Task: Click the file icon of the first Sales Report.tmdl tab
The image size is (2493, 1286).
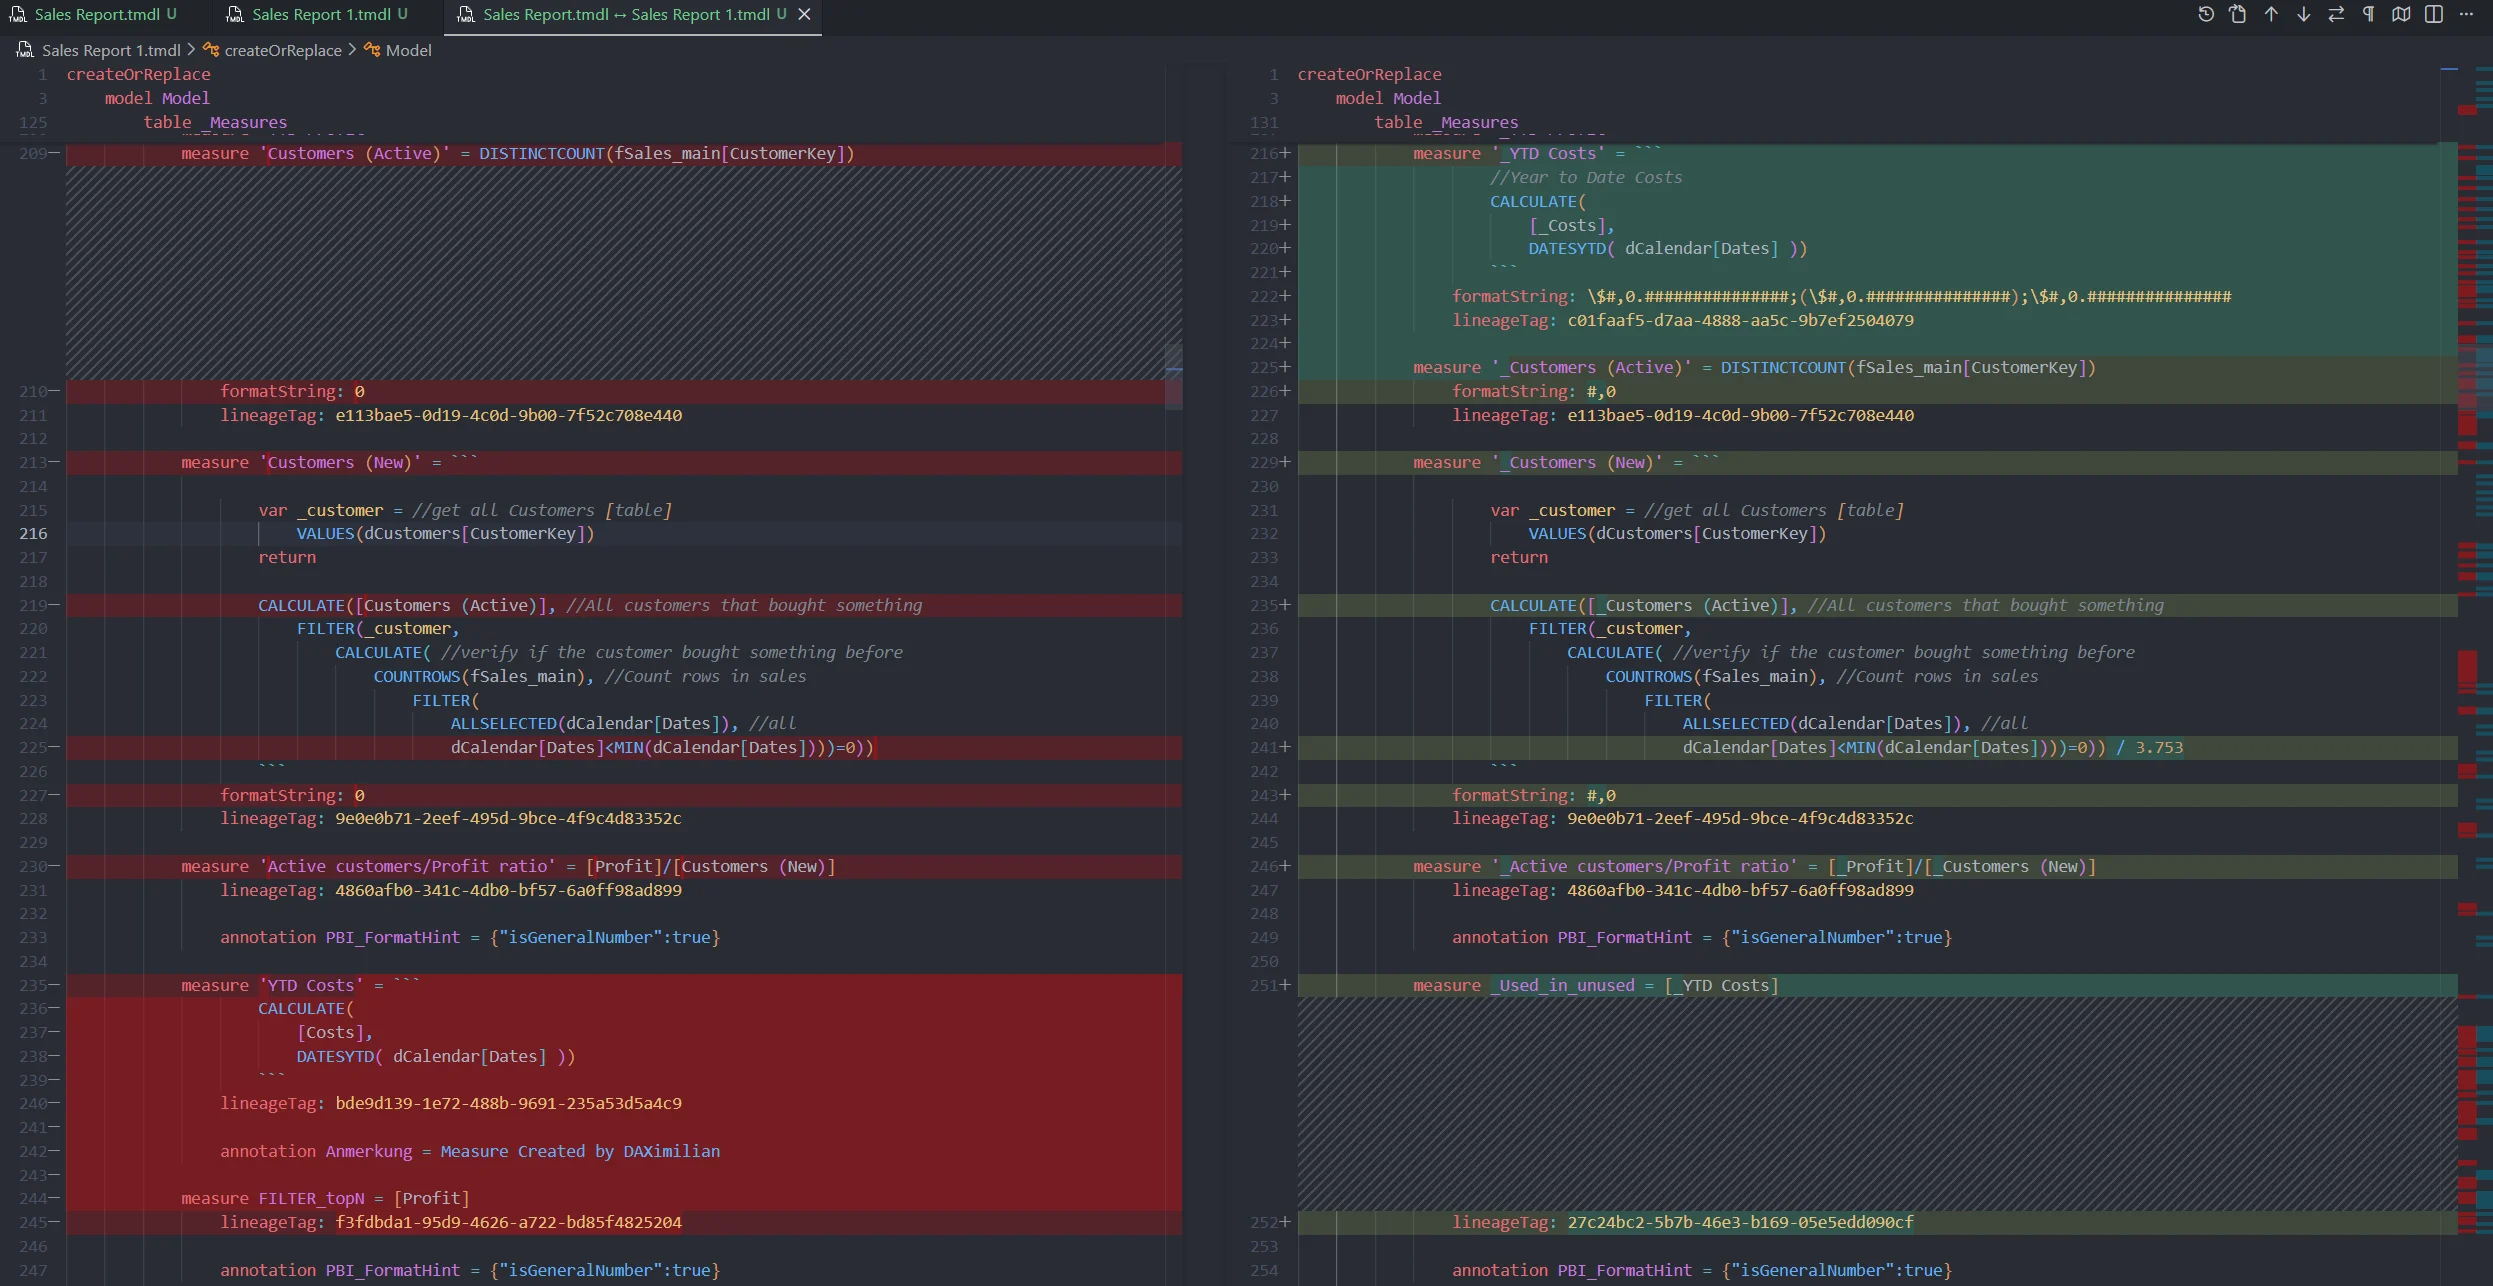Action: point(17,14)
